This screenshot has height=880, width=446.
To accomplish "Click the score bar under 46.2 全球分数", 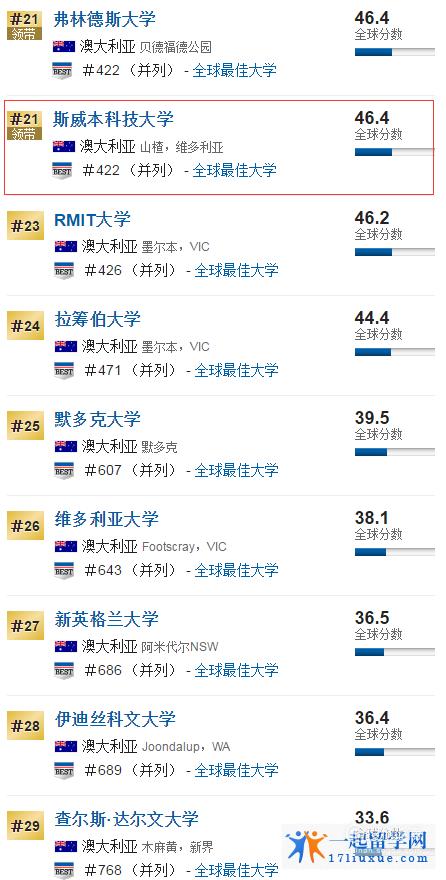I will pyautogui.click(x=395, y=252).
